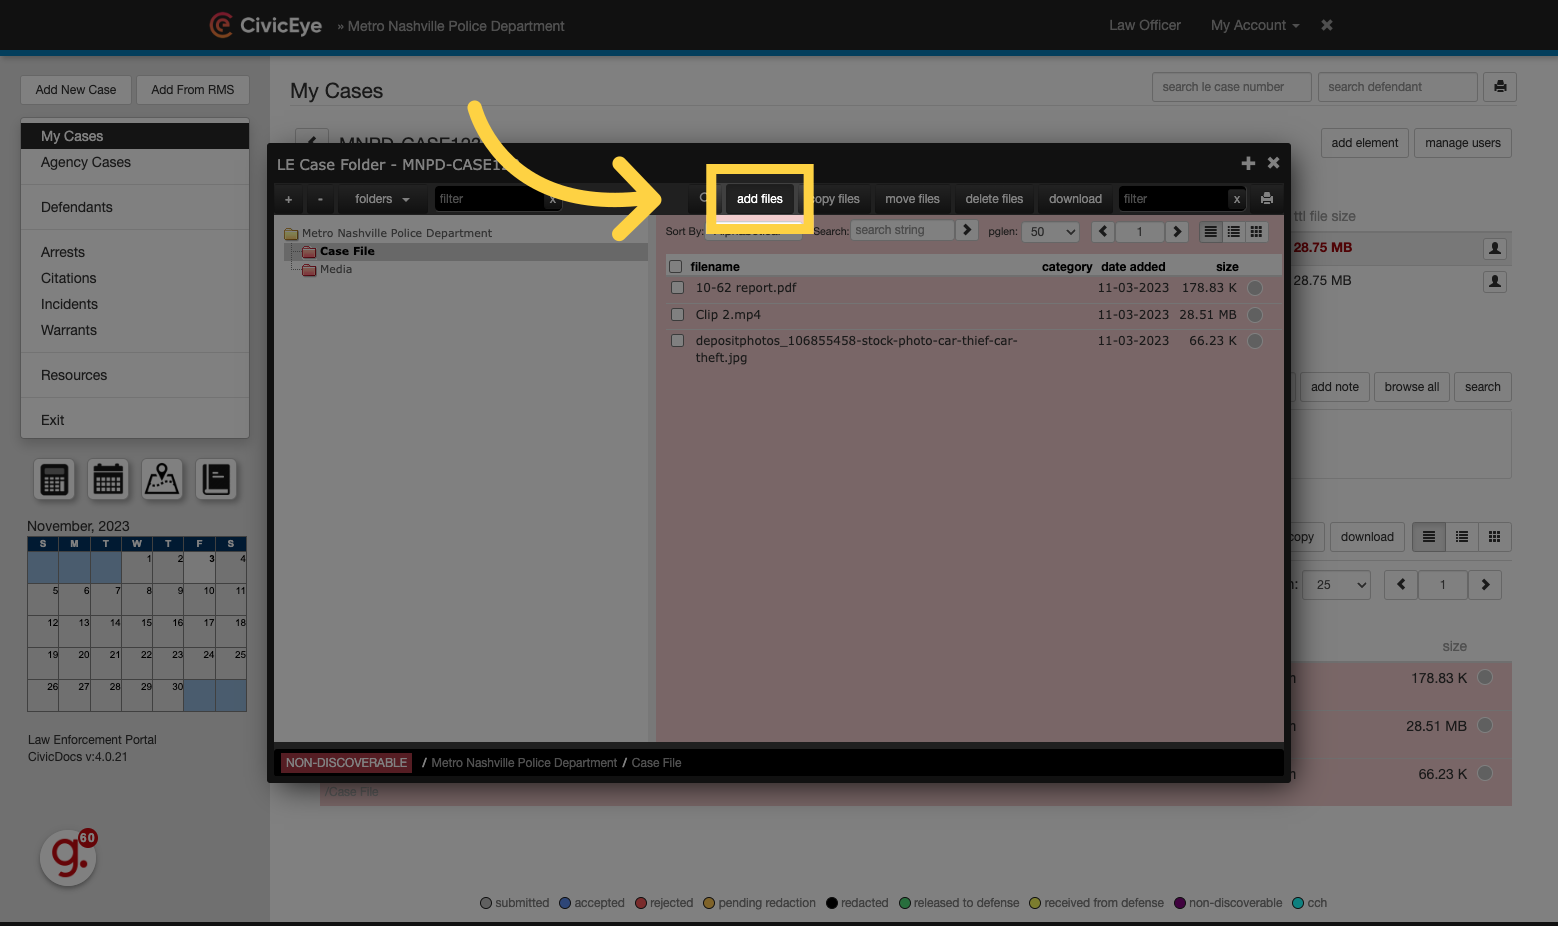Click the pending redaction legend color dot

pos(709,903)
